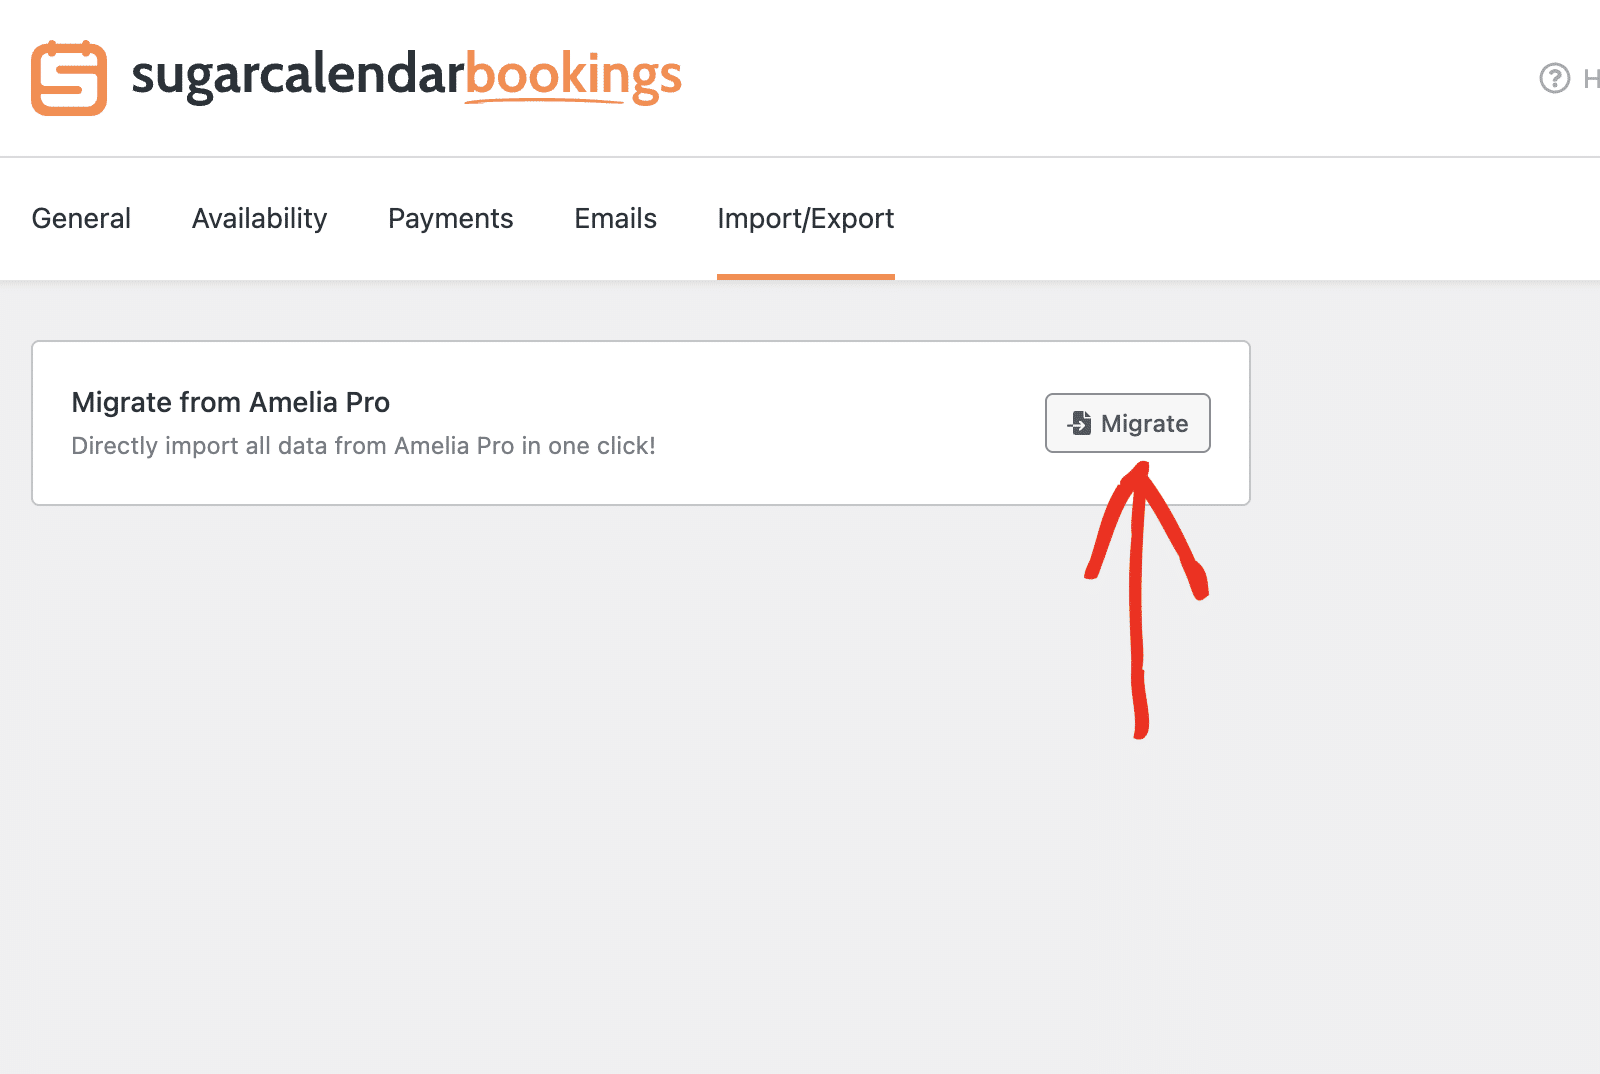Select the orange 'bookings' wordmark in the header
This screenshot has height=1074, width=1600.
(x=574, y=76)
